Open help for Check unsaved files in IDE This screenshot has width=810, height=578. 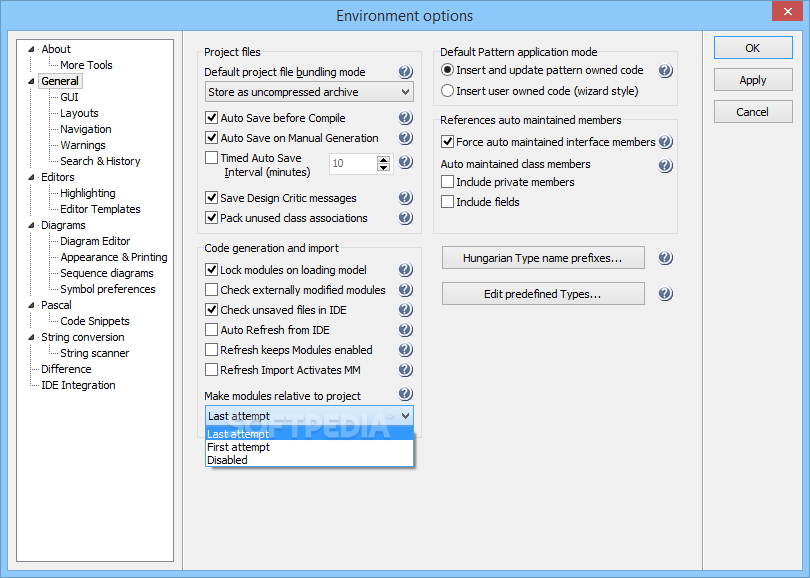point(406,310)
